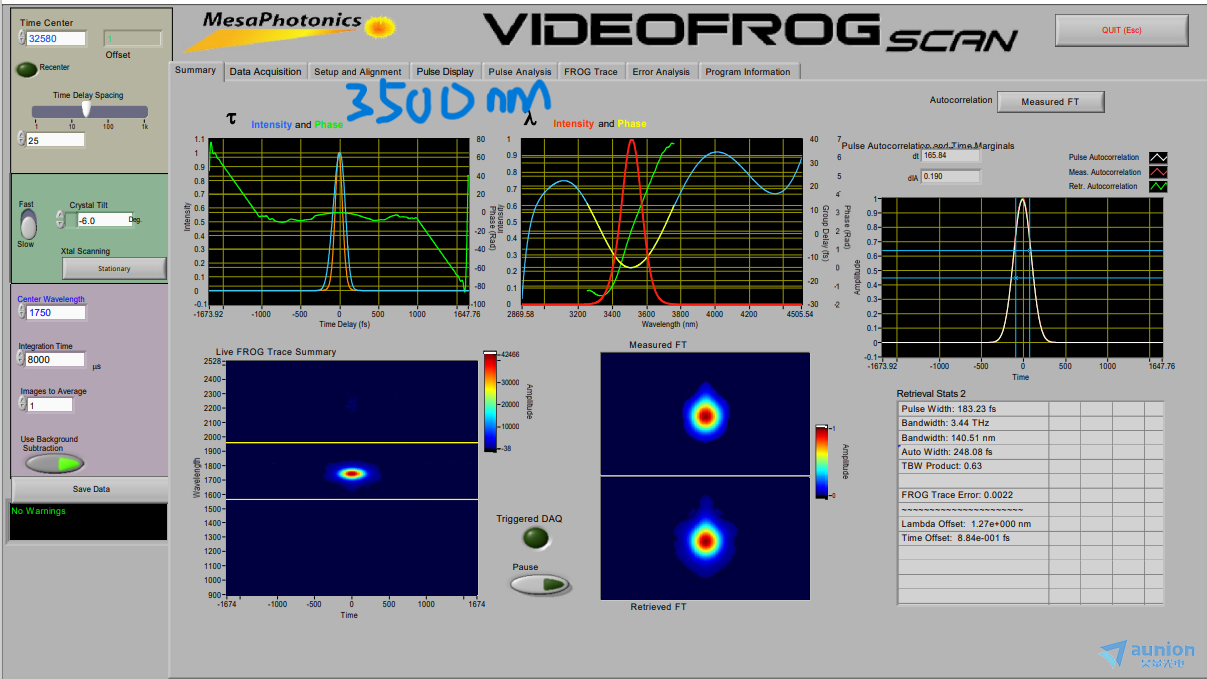This screenshot has width=1207, height=679.
Task: Click the QUIT (Esc) button
Action: [1121, 30]
